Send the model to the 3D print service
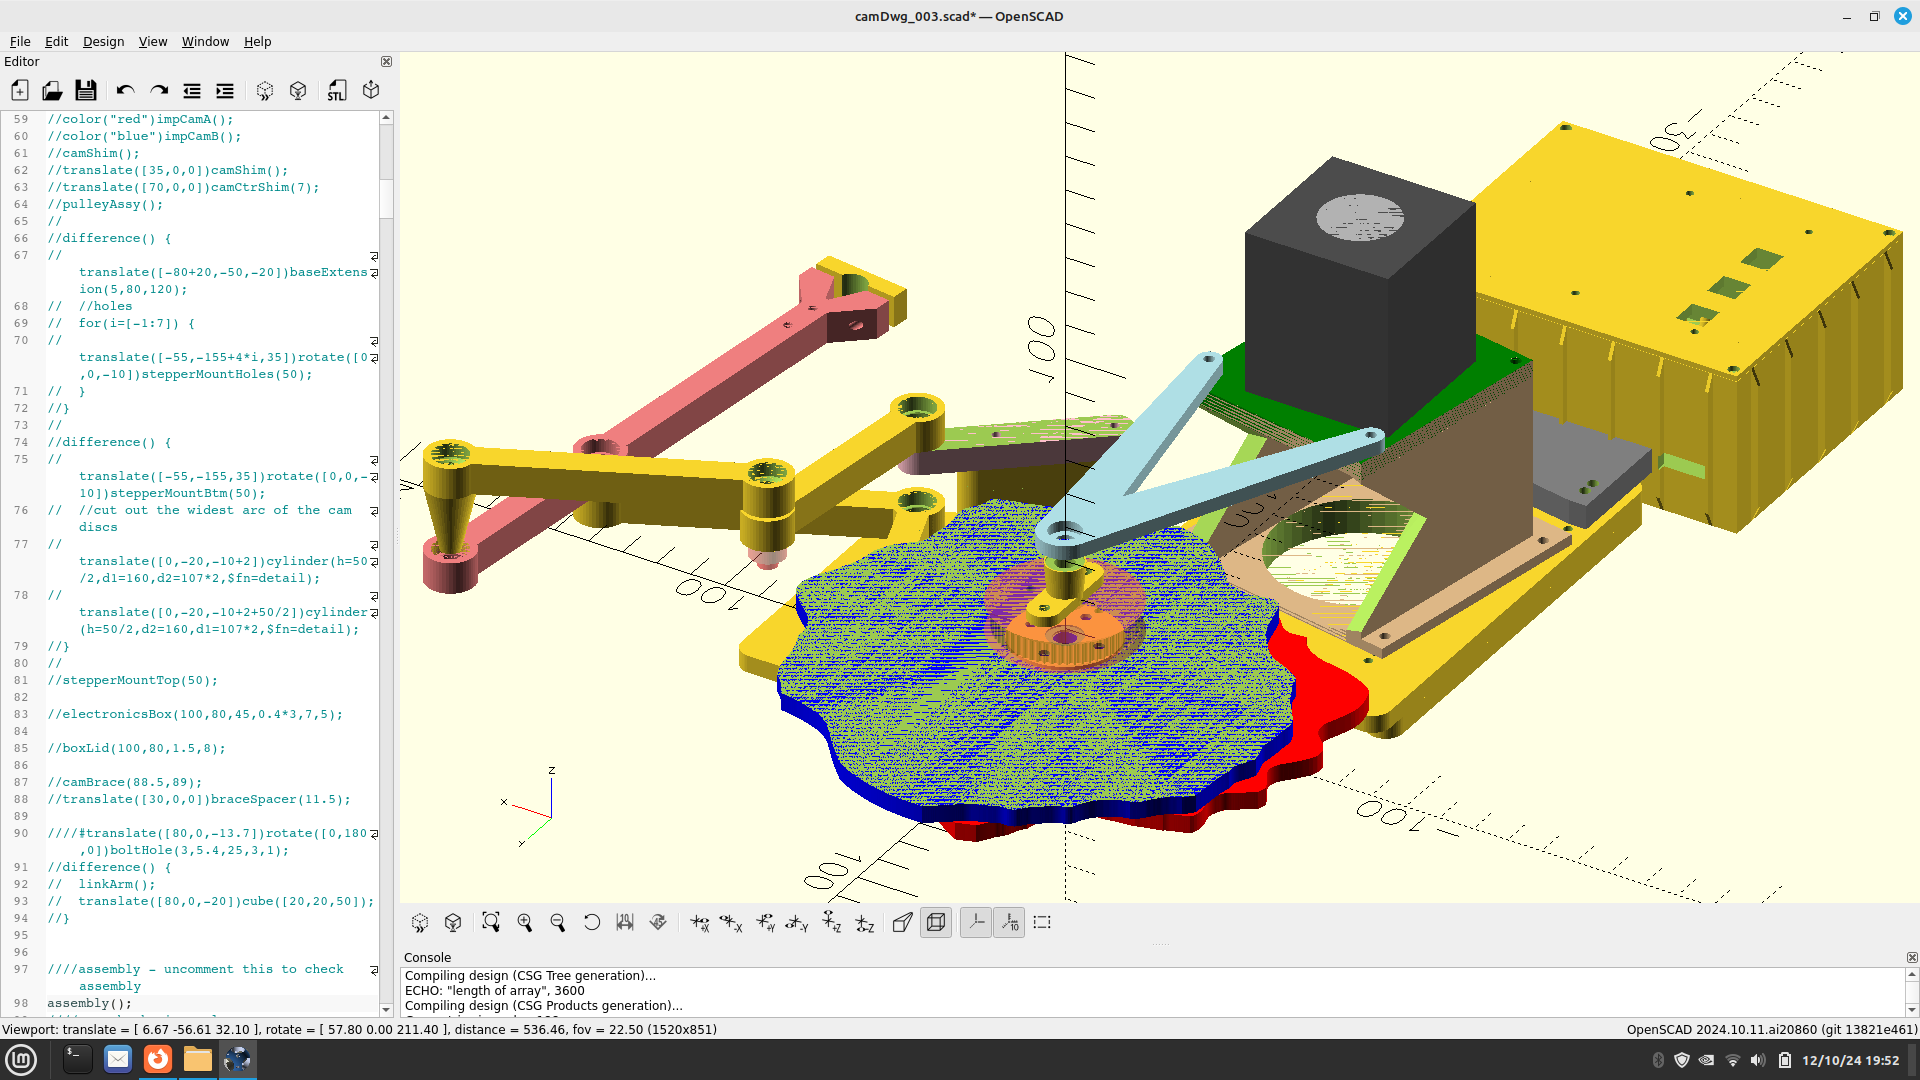1920x1080 pixels. point(371,90)
